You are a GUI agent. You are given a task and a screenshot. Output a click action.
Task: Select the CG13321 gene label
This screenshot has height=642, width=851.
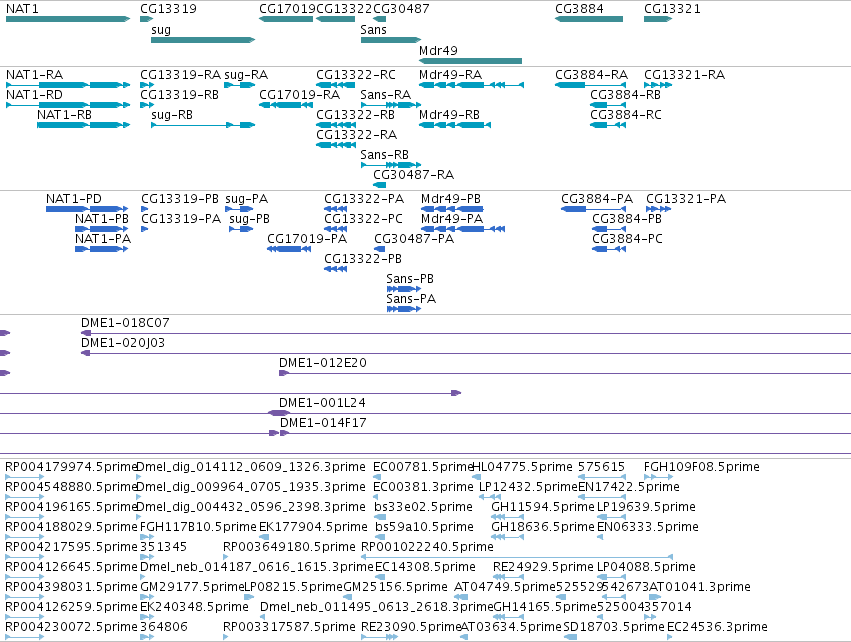tap(672, 9)
